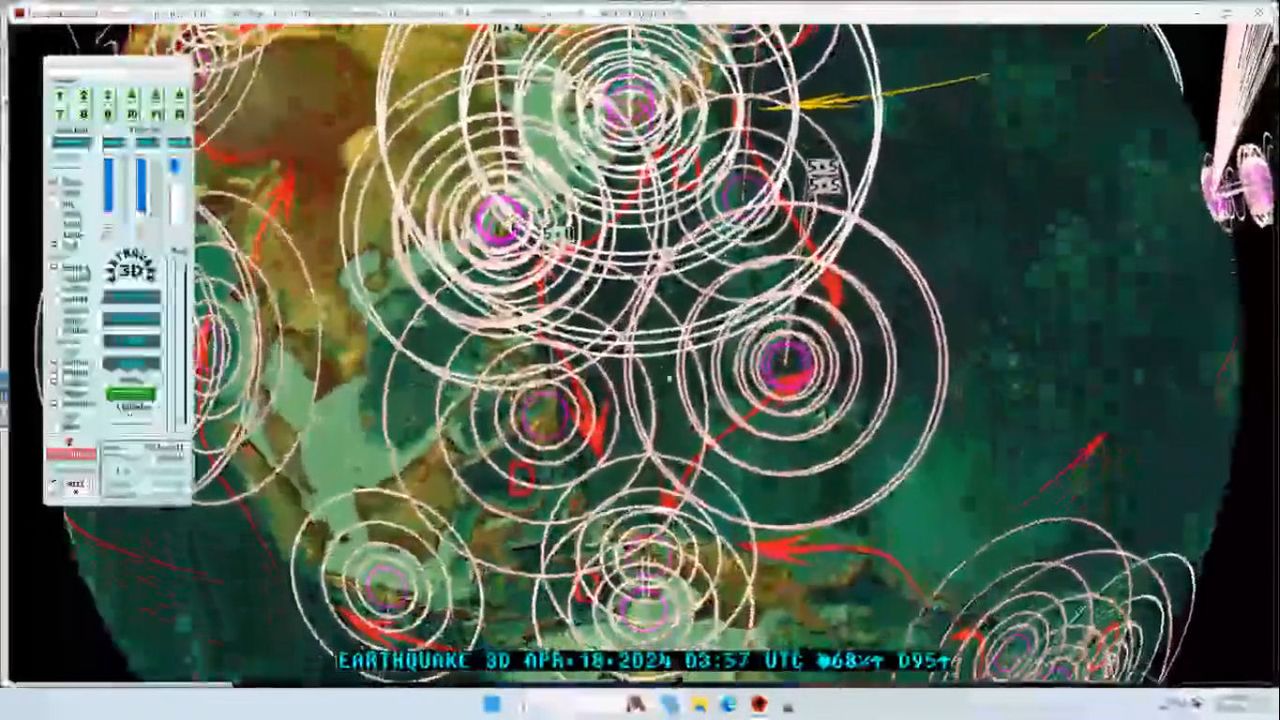
Task: Click the Earthquake 3D date and time readout
Action: click(x=640, y=661)
